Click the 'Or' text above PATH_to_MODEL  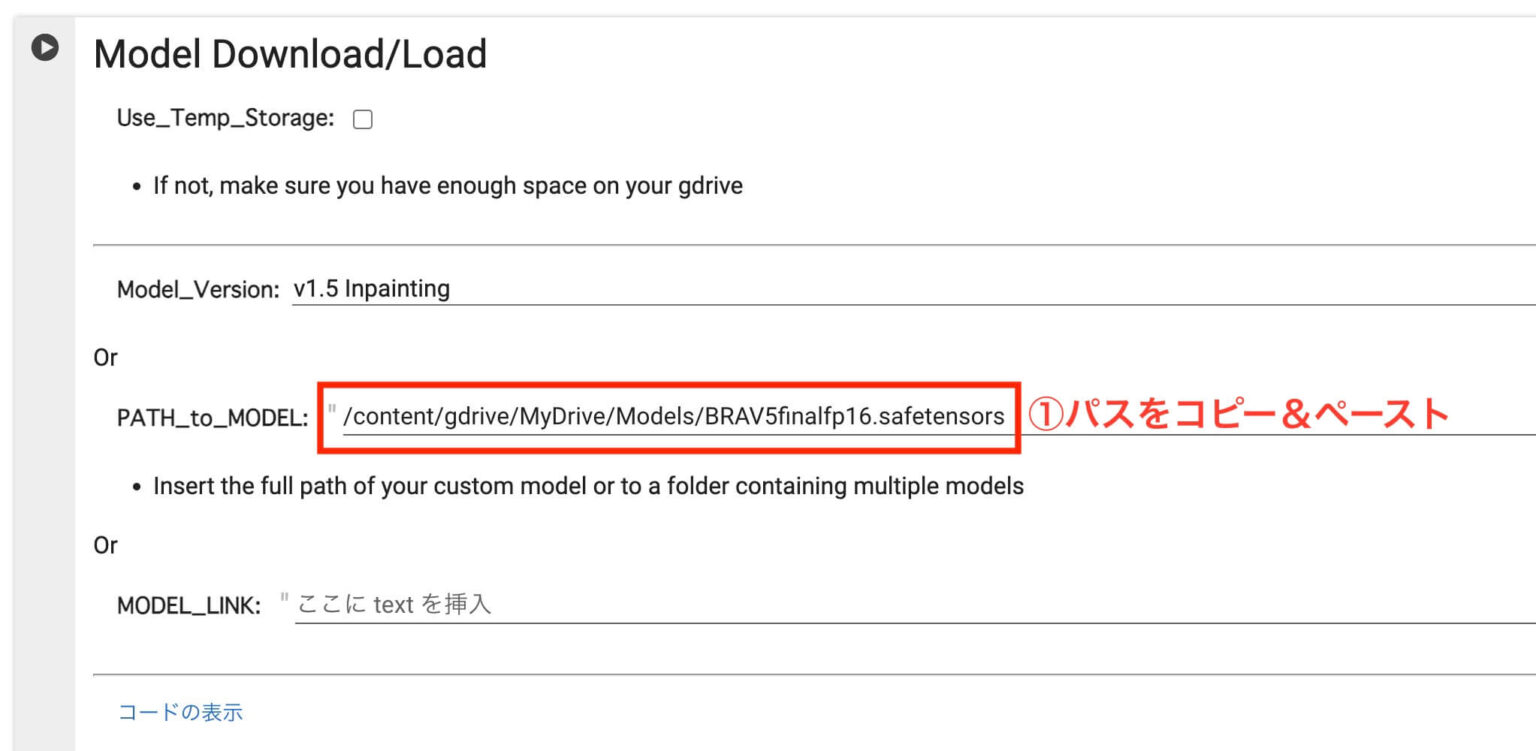click(105, 358)
